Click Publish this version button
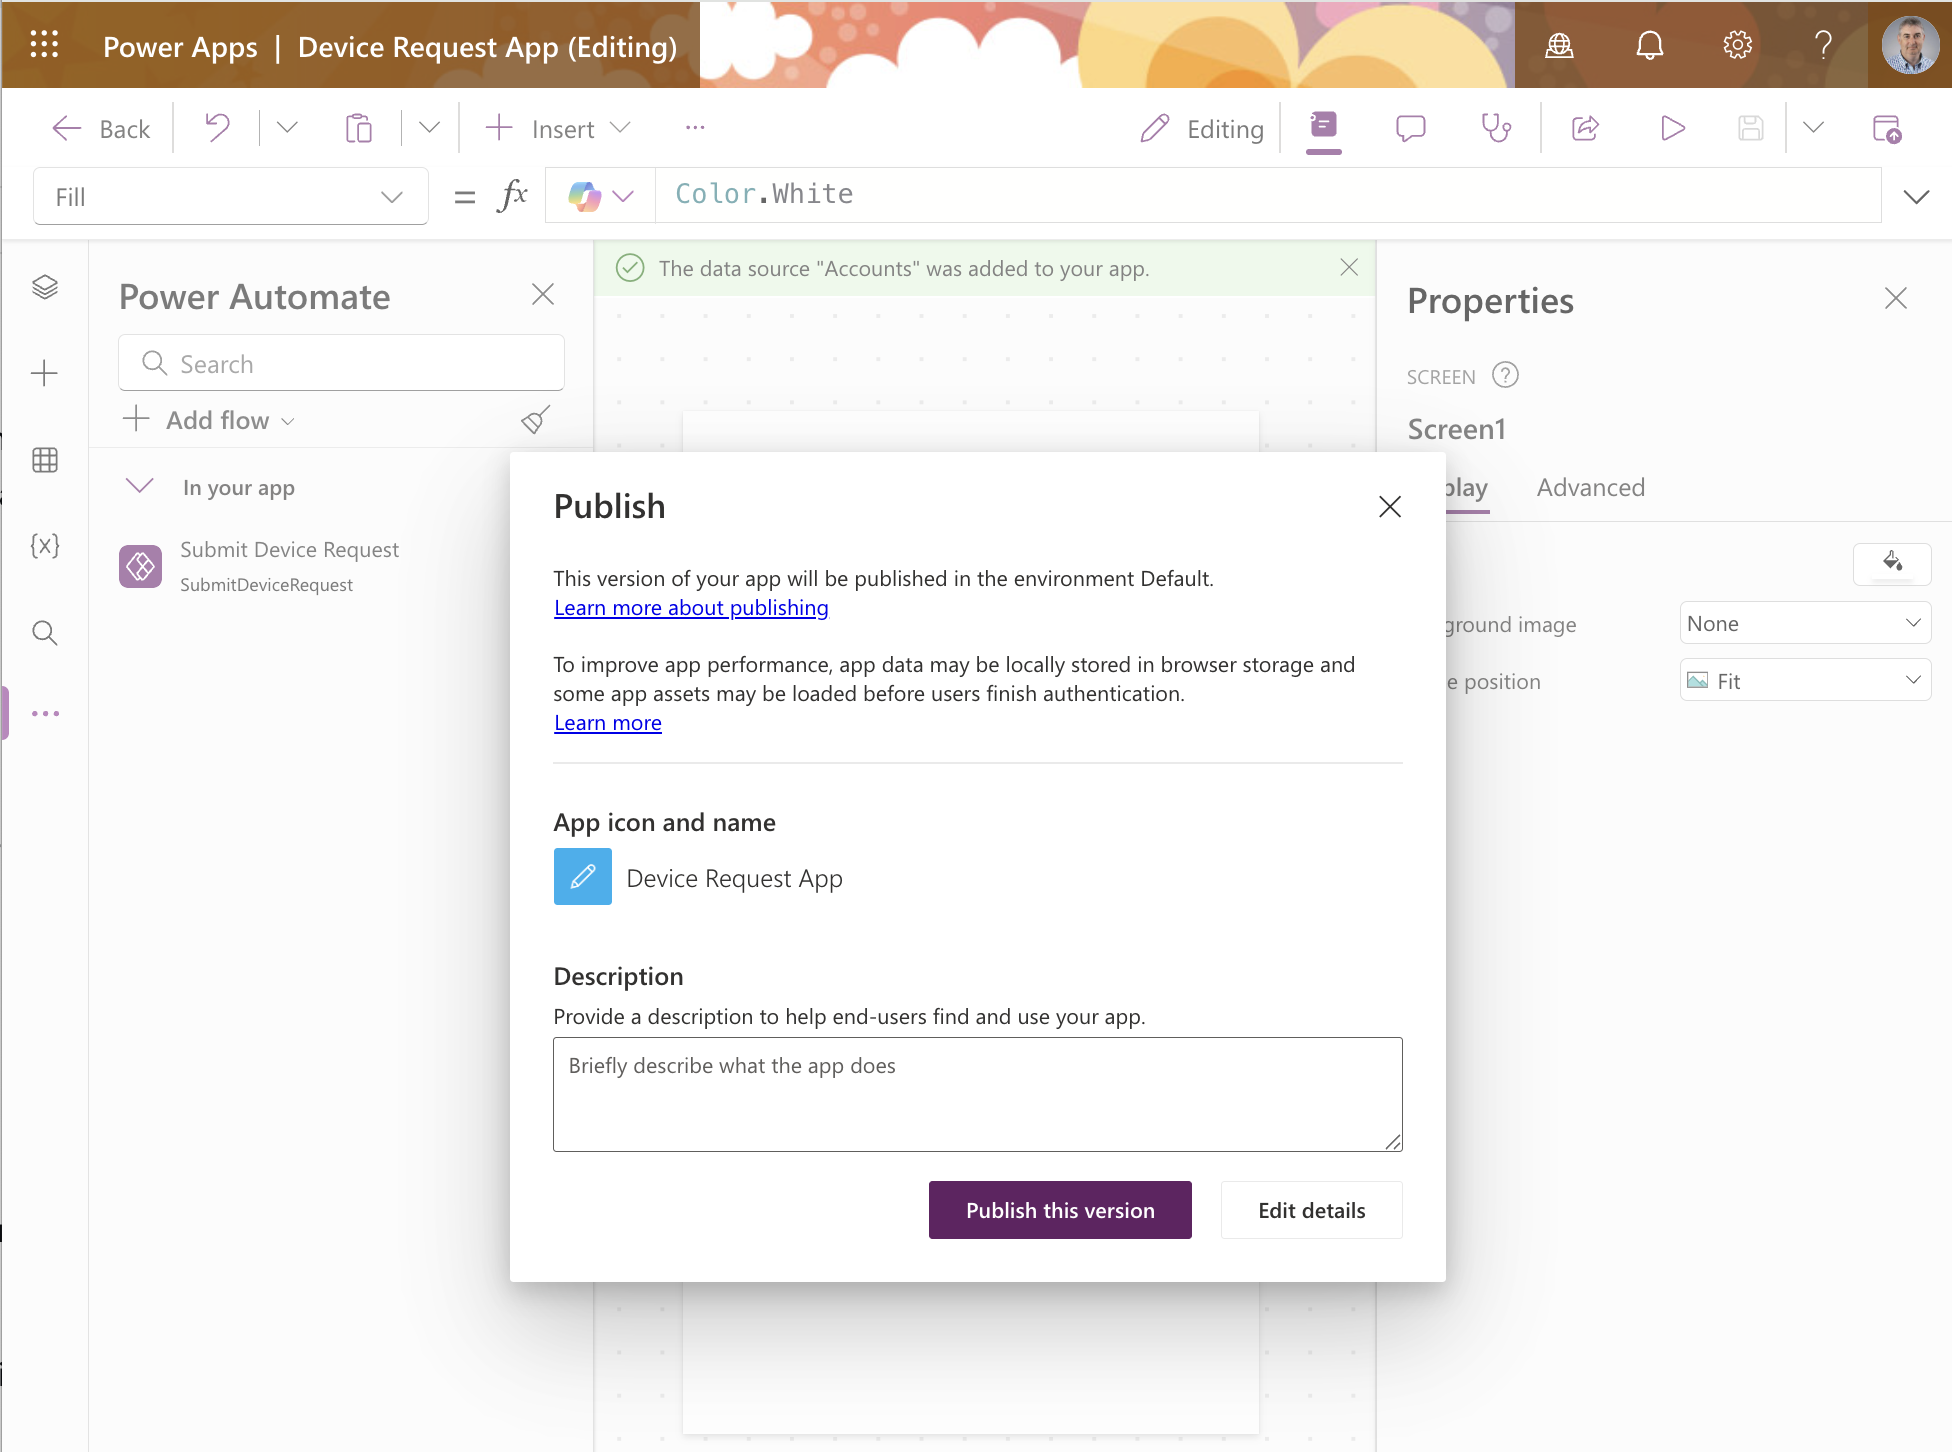This screenshot has height=1452, width=1952. click(x=1060, y=1210)
